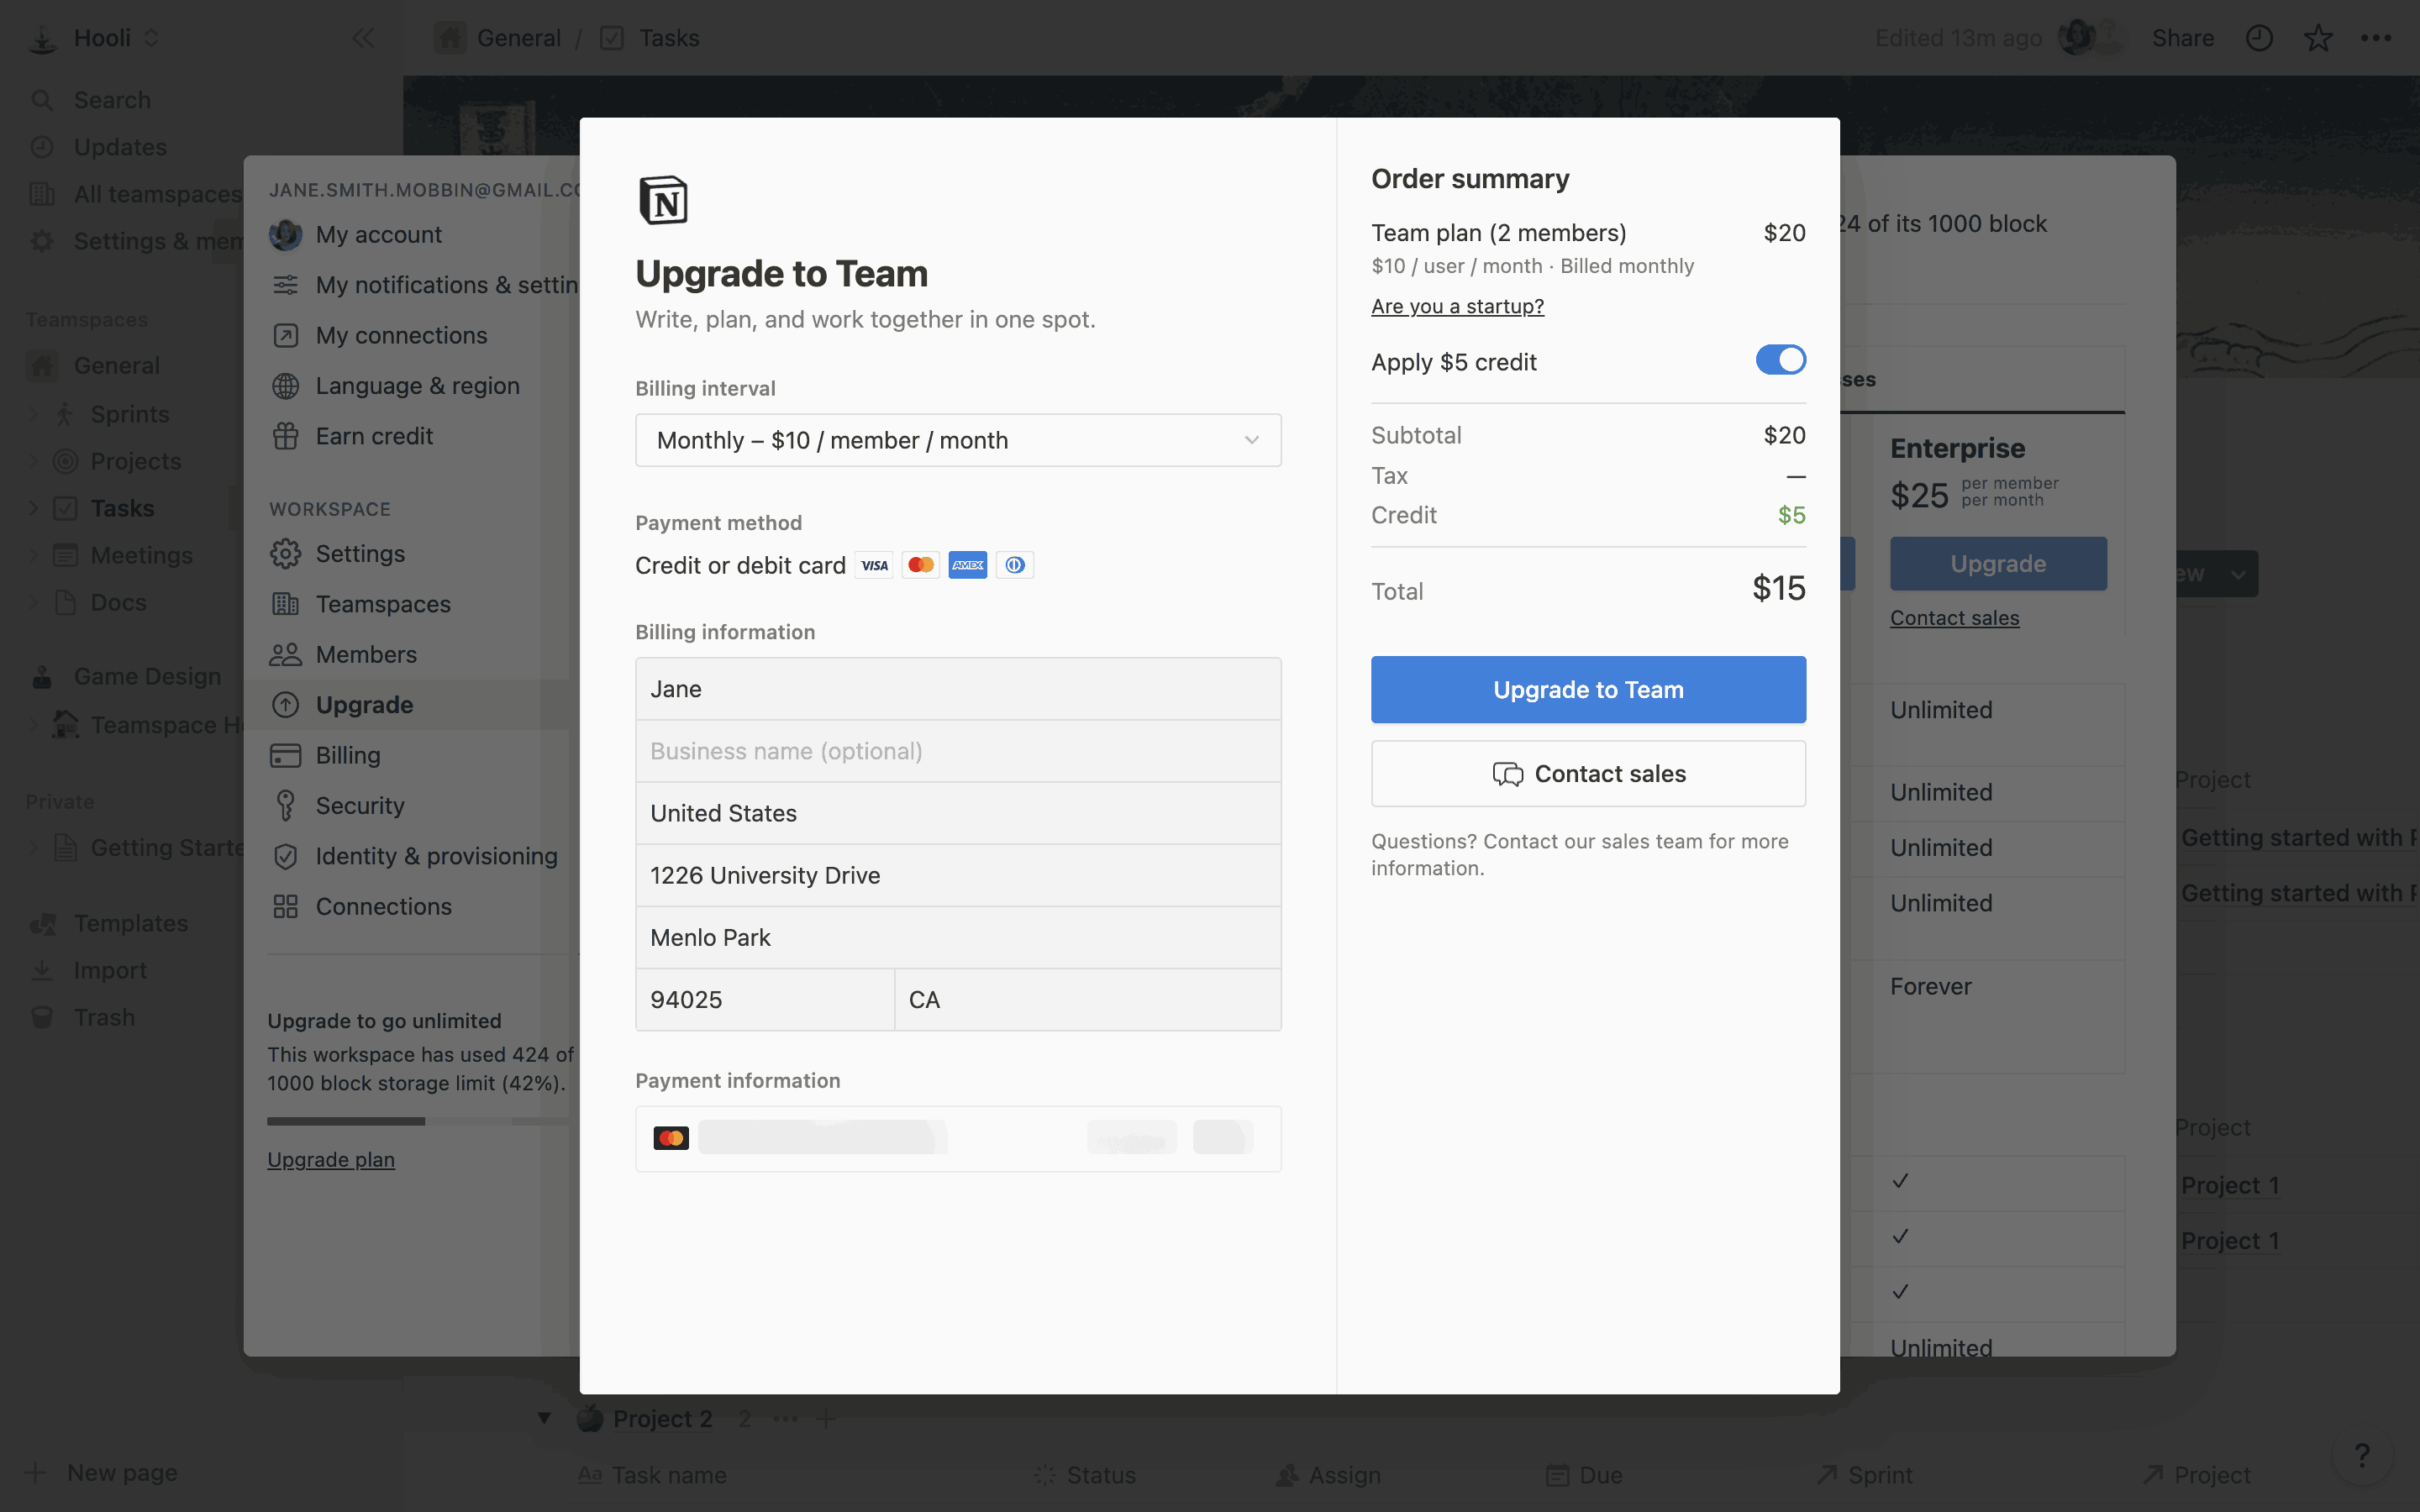Click the Billing card icon in settings
The image size is (2420, 1512).
tap(285, 755)
